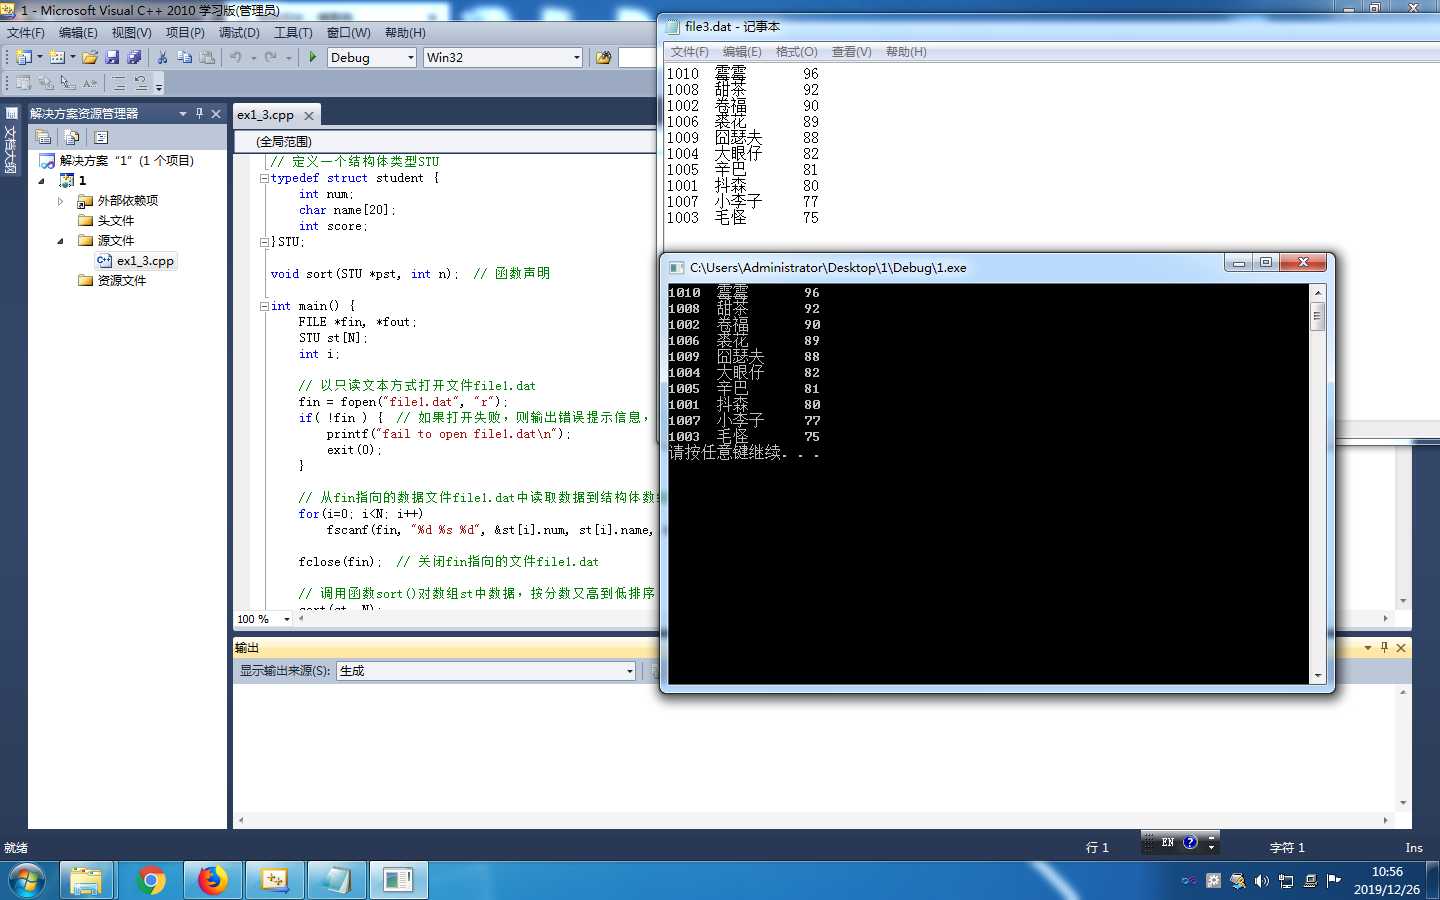
Task: Click the Action Center flag tray icon
Action: click(x=1333, y=881)
